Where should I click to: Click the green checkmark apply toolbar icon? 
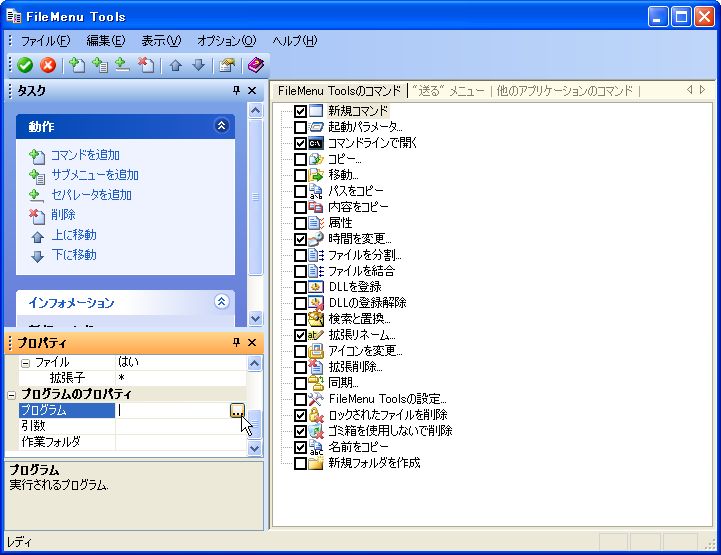point(25,65)
